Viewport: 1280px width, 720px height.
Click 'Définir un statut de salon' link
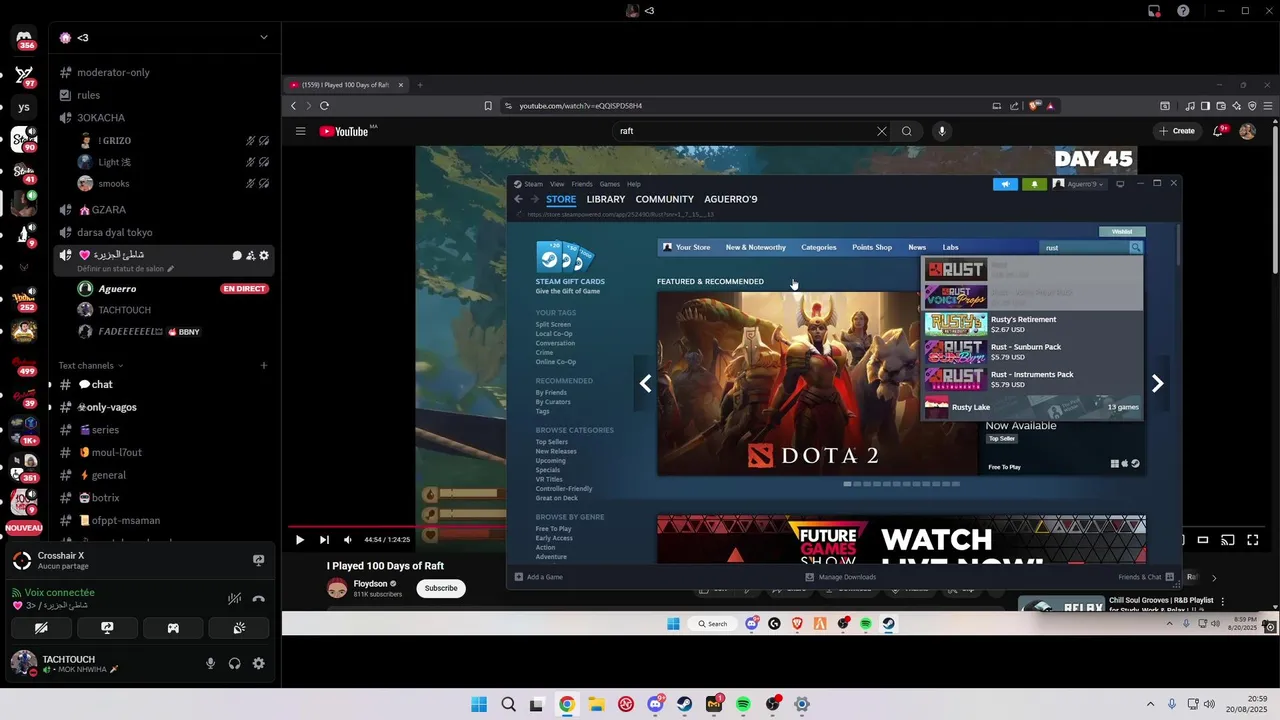pyautogui.click(x=126, y=269)
